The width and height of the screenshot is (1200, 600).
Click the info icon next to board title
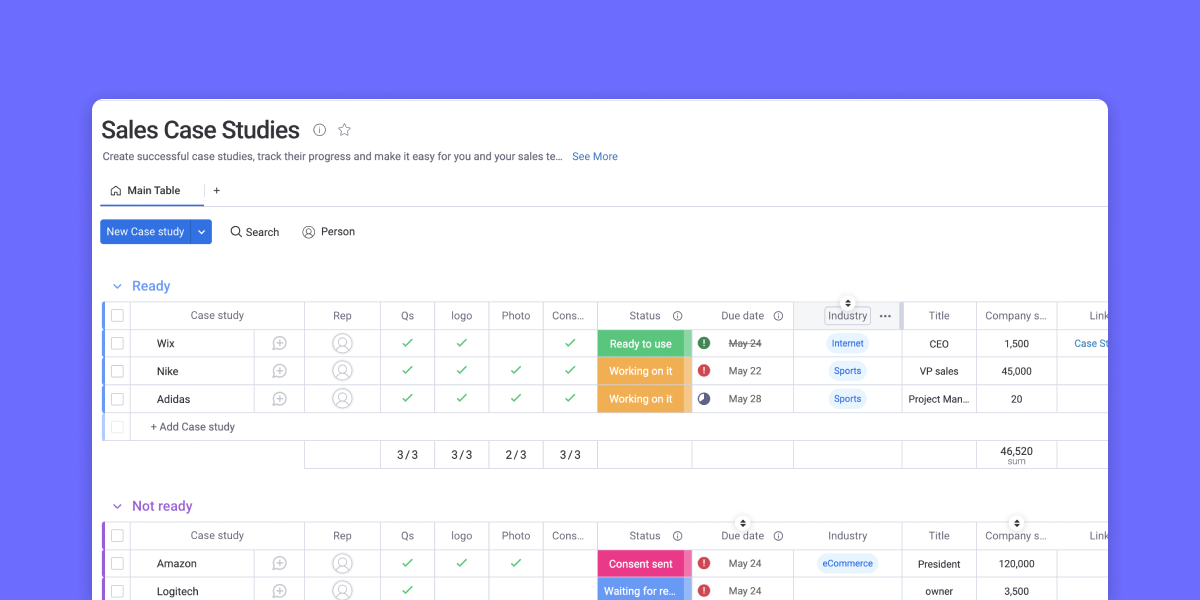tap(320, 130)
